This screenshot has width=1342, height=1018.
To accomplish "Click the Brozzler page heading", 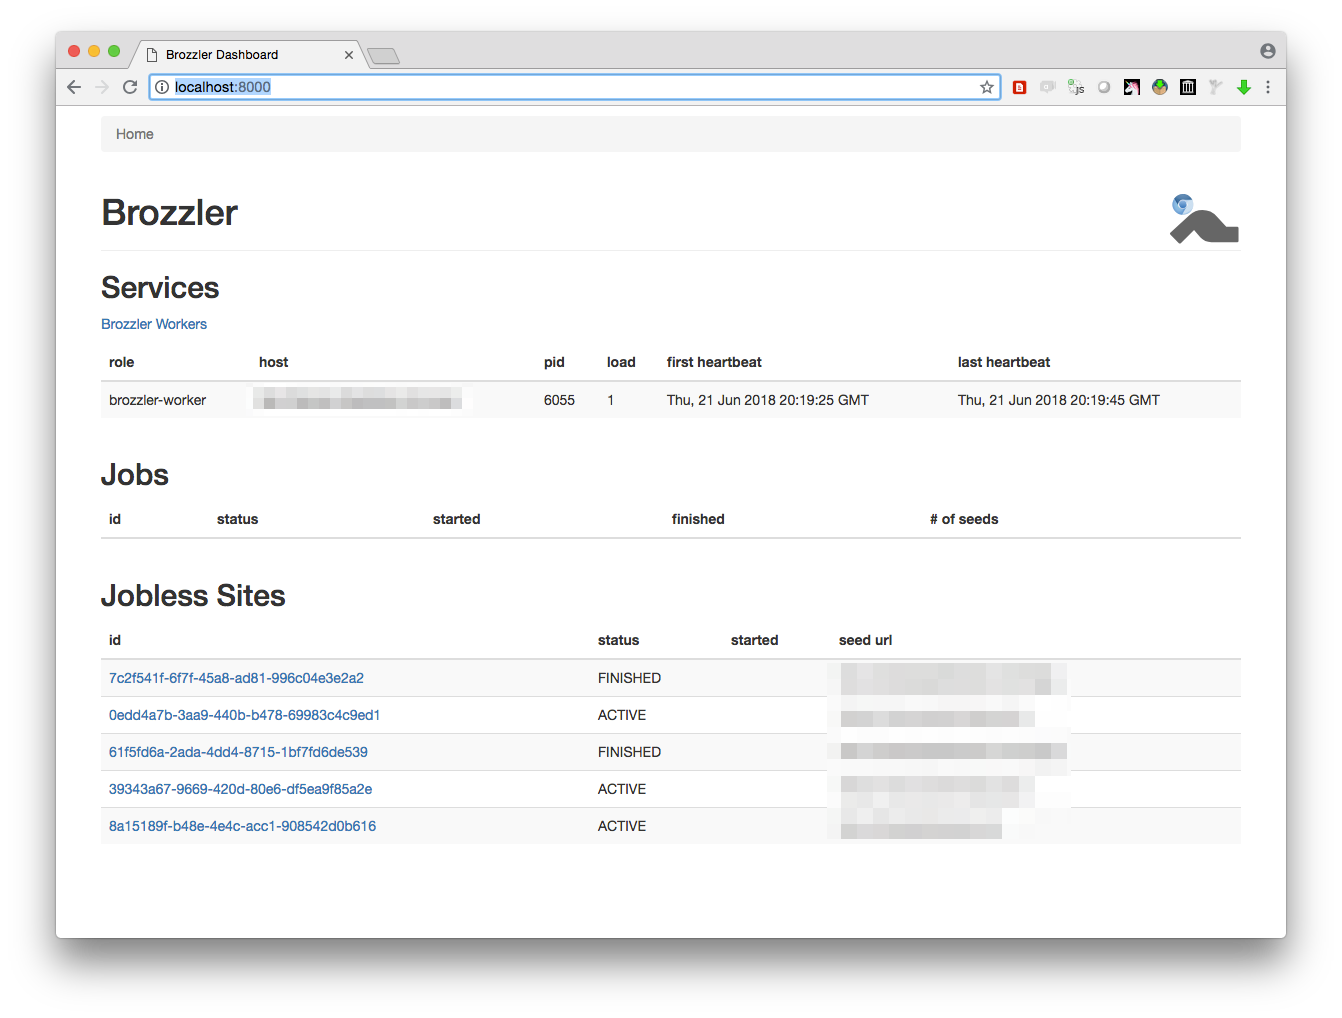I will (169, 213).
